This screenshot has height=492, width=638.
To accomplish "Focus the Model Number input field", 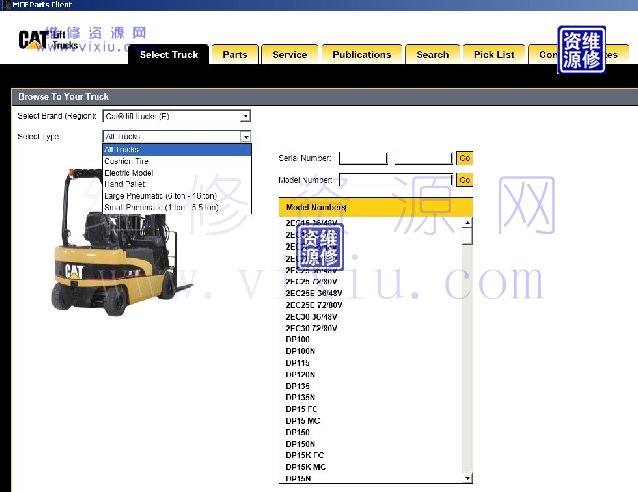I will click(396, 179).
